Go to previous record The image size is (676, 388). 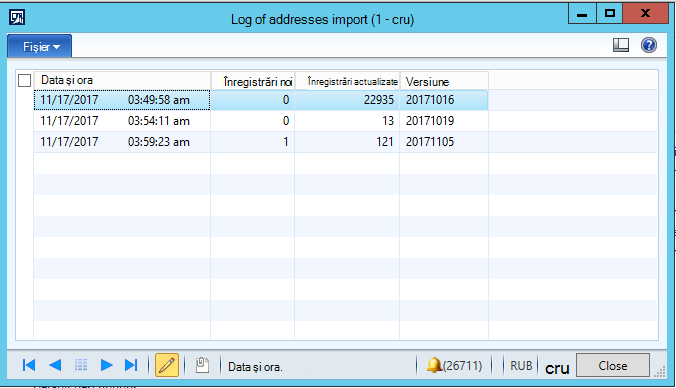(x=55, y=365)
